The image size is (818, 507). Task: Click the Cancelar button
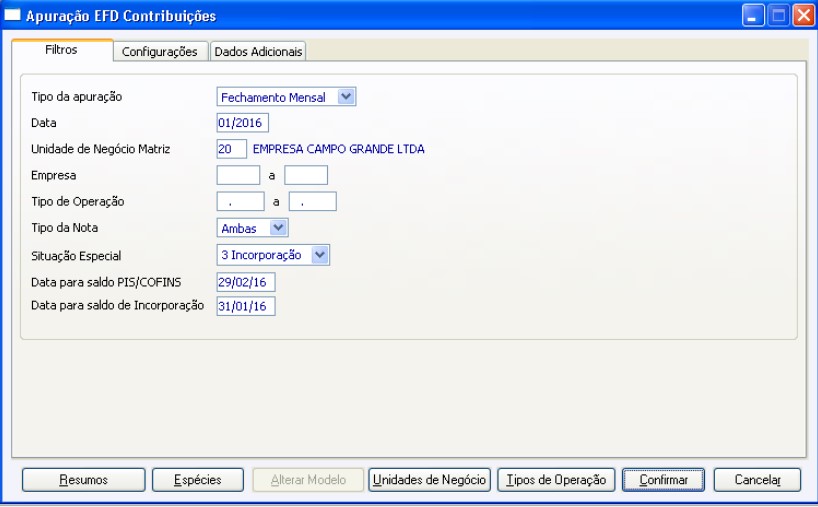click(757, 480)
